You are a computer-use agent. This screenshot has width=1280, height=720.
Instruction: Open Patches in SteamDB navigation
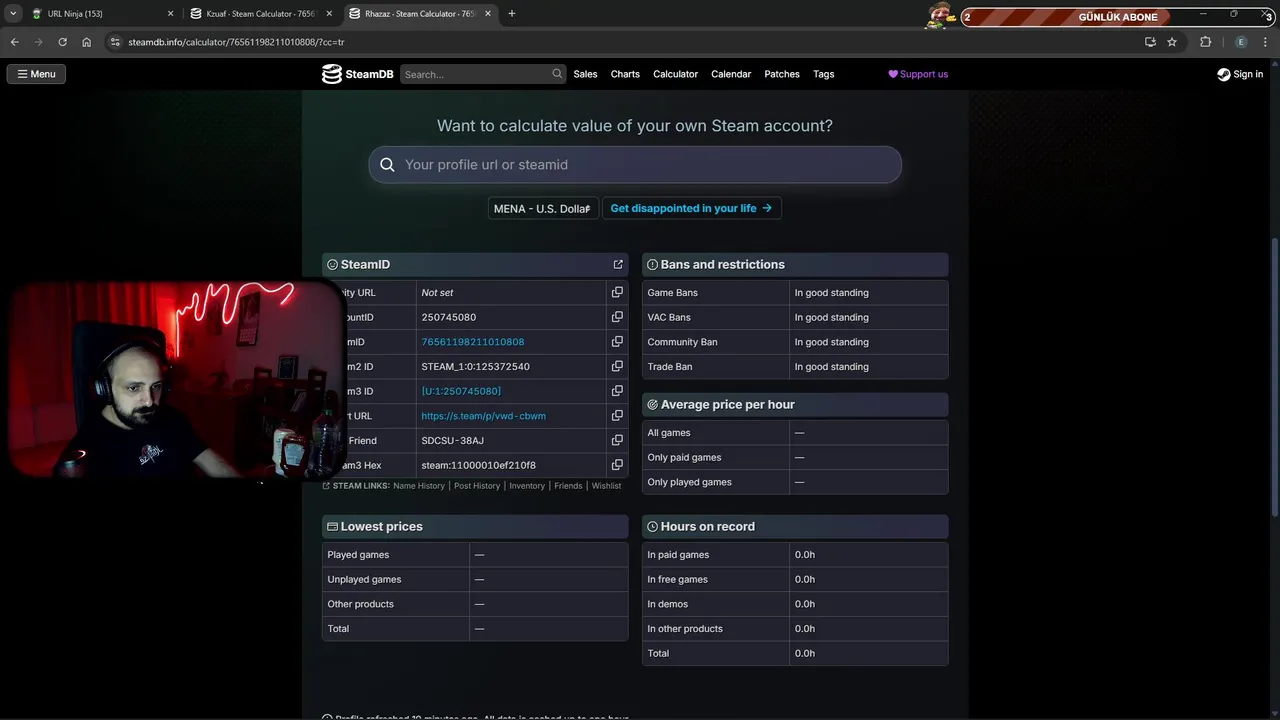click(x=782, y=74)
